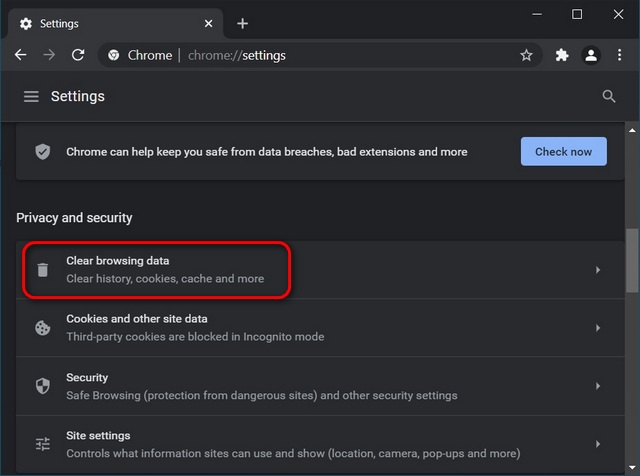640x476 pixels.
Task: Open a new tab with plus
Action: [242, 24]
